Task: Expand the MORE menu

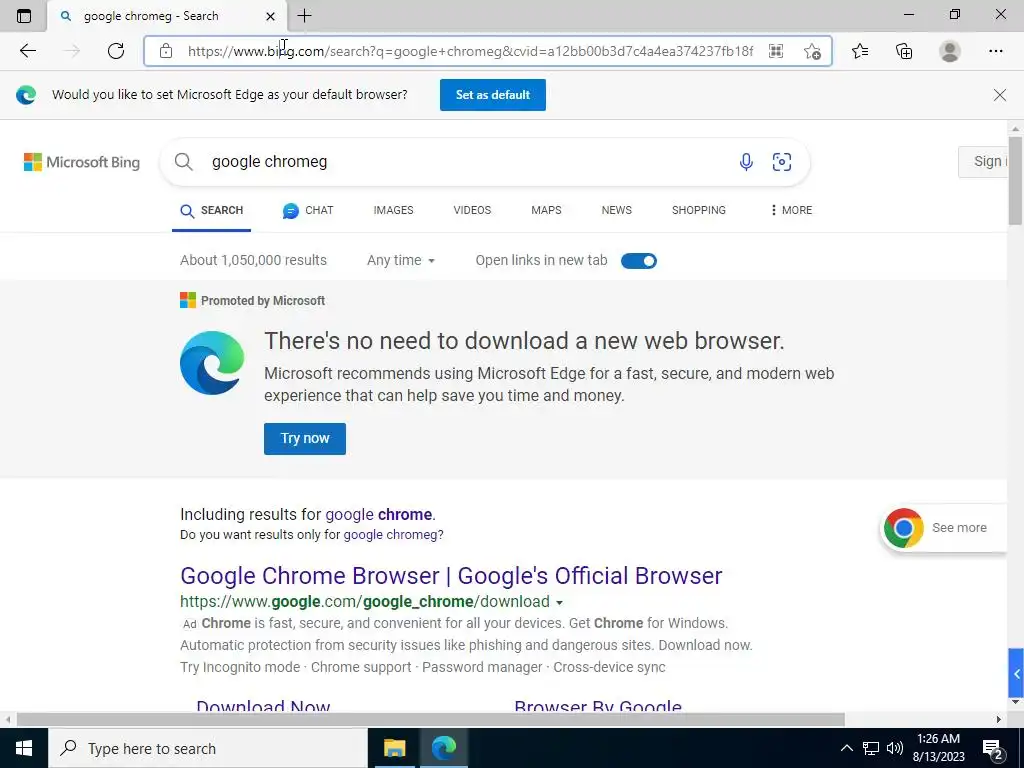Action: click(791, 210)
